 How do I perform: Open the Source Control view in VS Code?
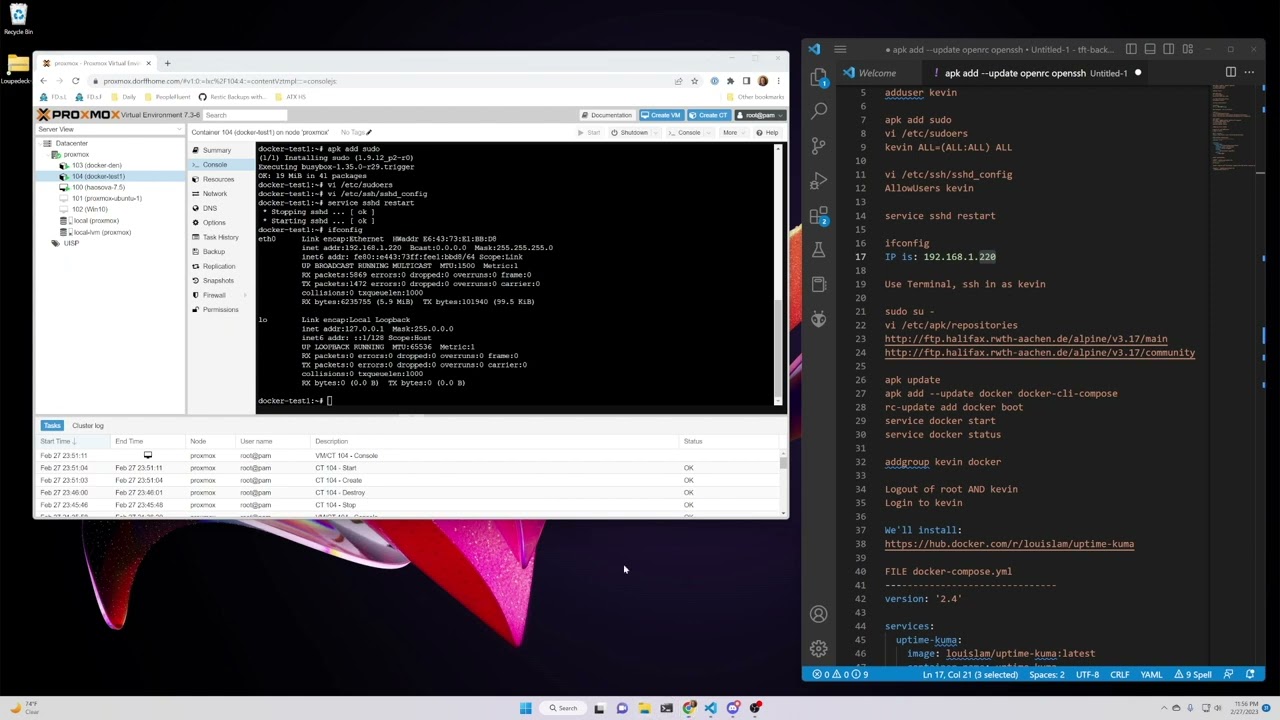click(x=819, y=145)
